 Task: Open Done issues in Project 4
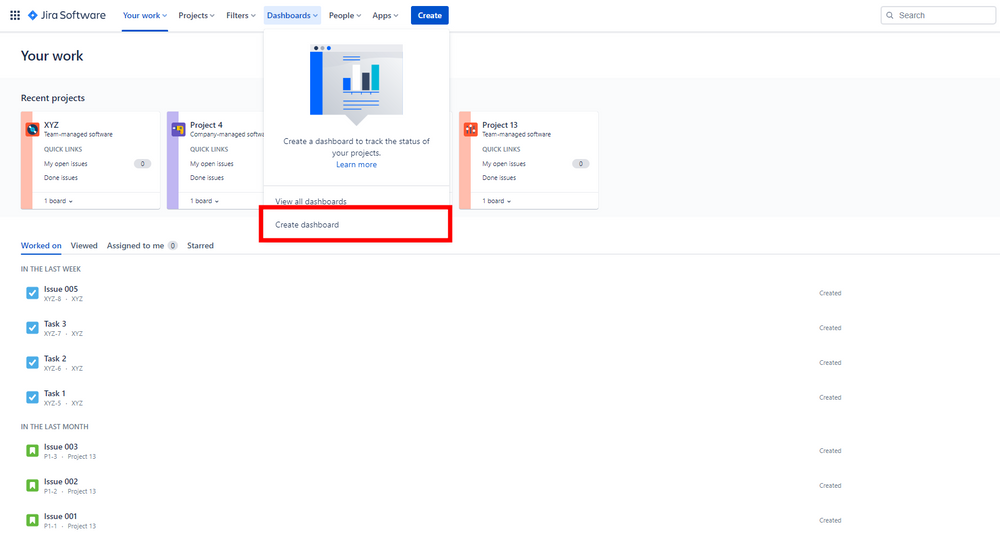[x=207, y=178]
